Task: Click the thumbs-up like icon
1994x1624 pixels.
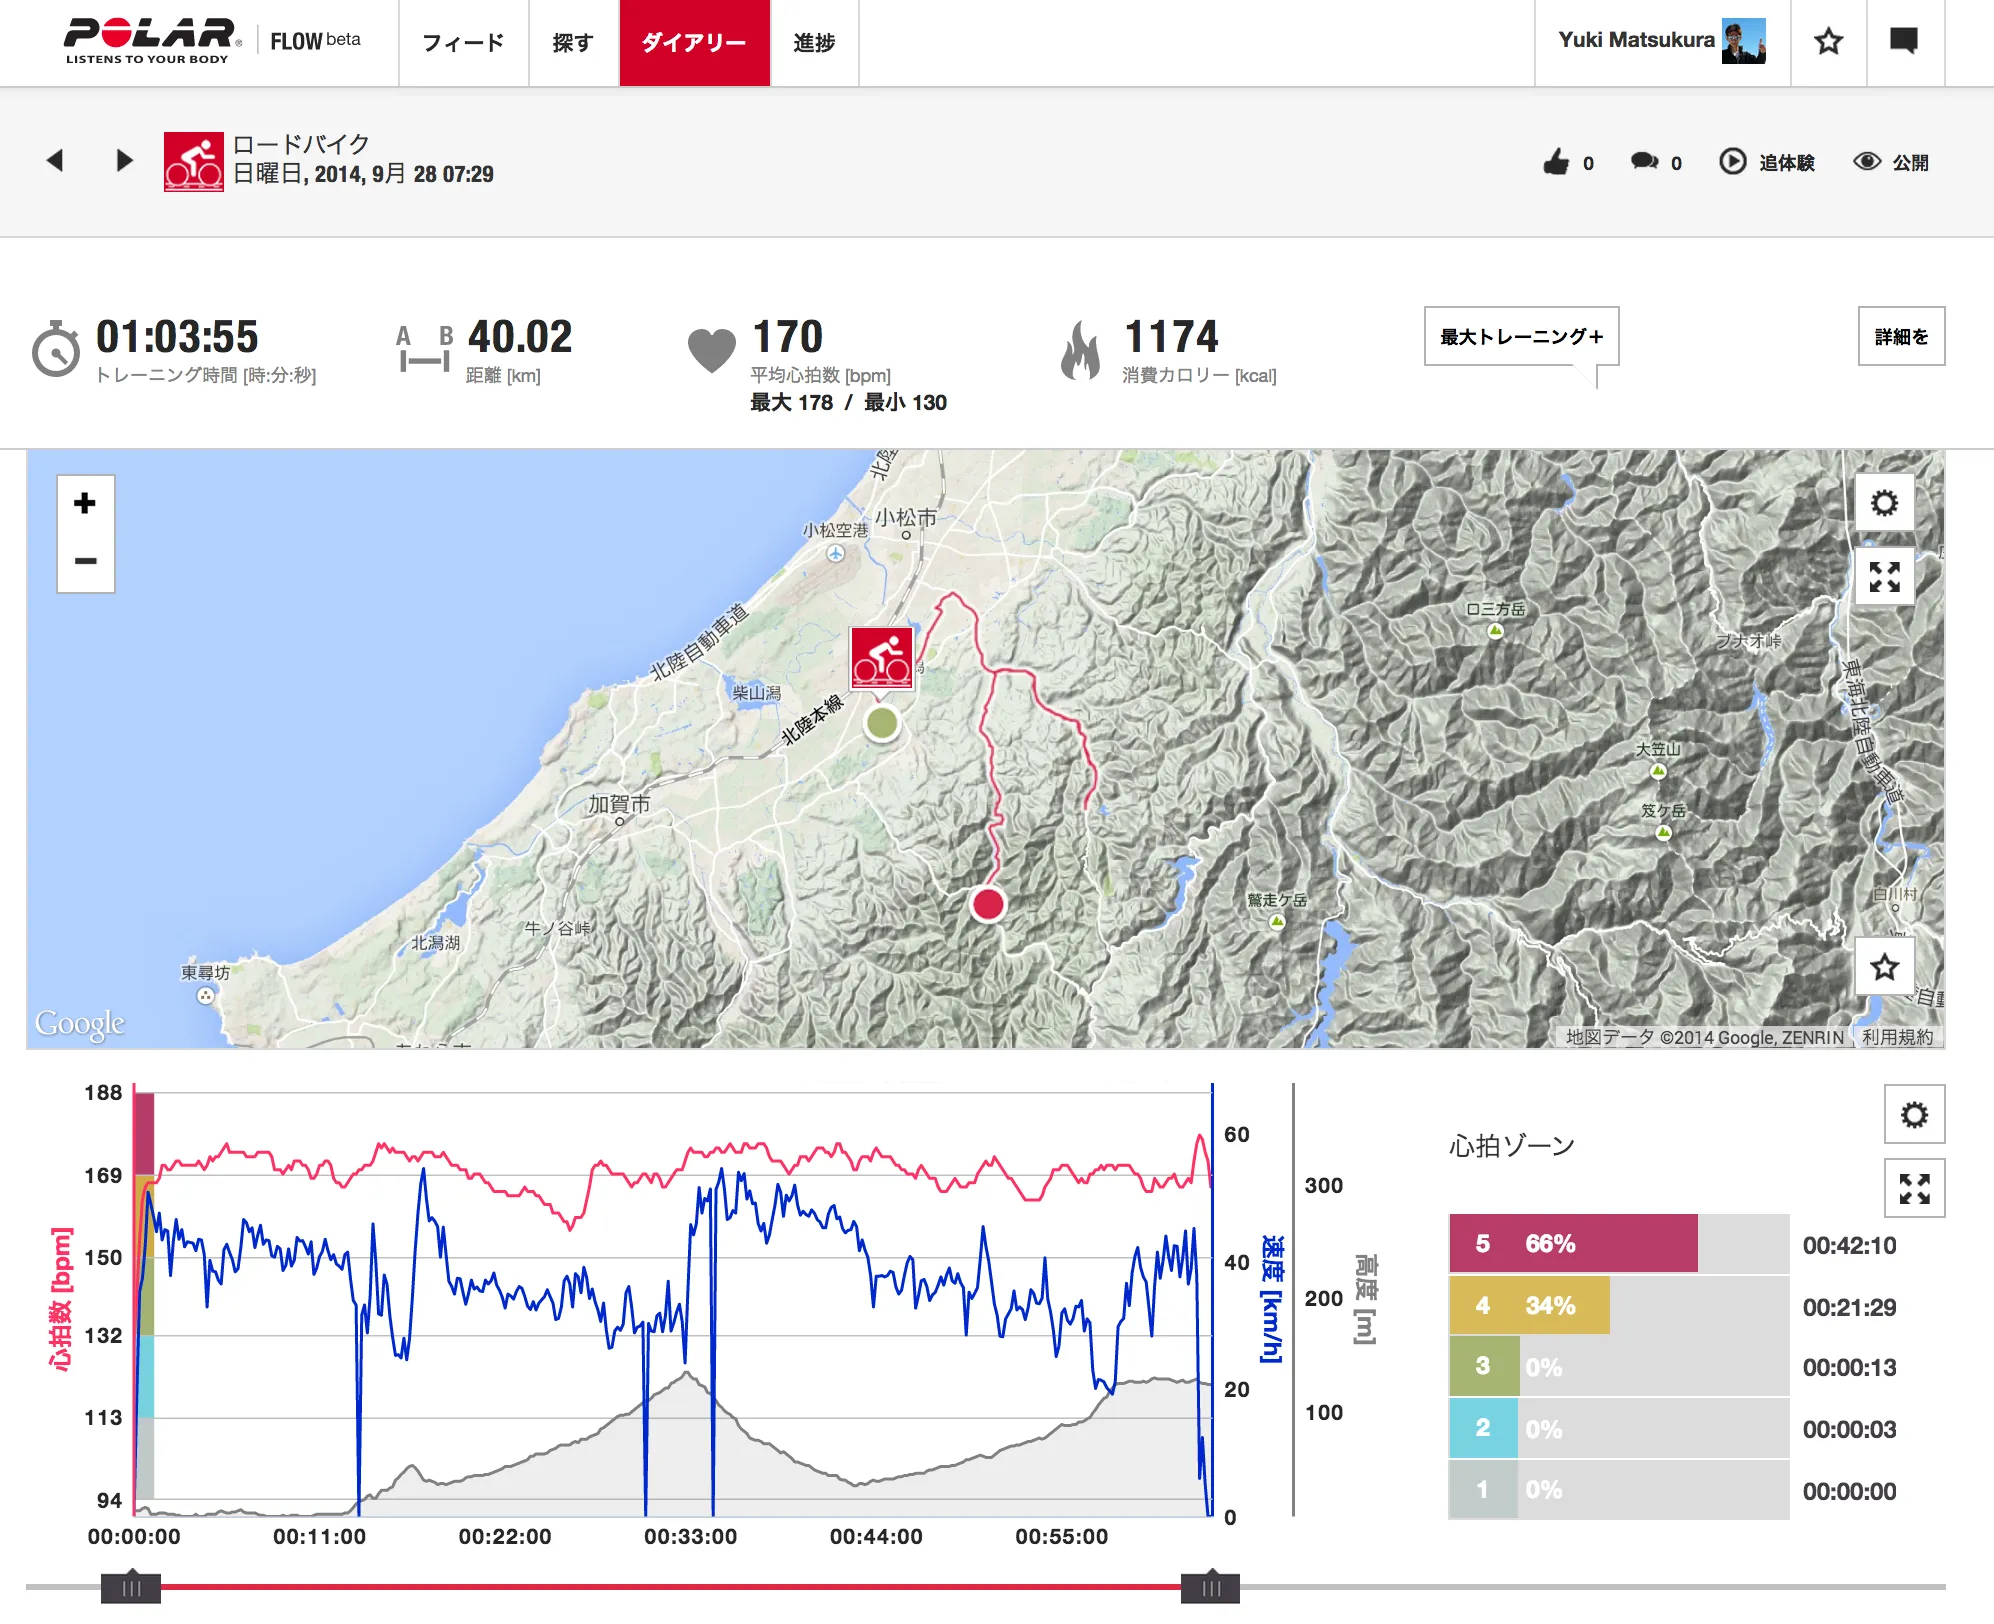Action: [x=1556, y=162]
